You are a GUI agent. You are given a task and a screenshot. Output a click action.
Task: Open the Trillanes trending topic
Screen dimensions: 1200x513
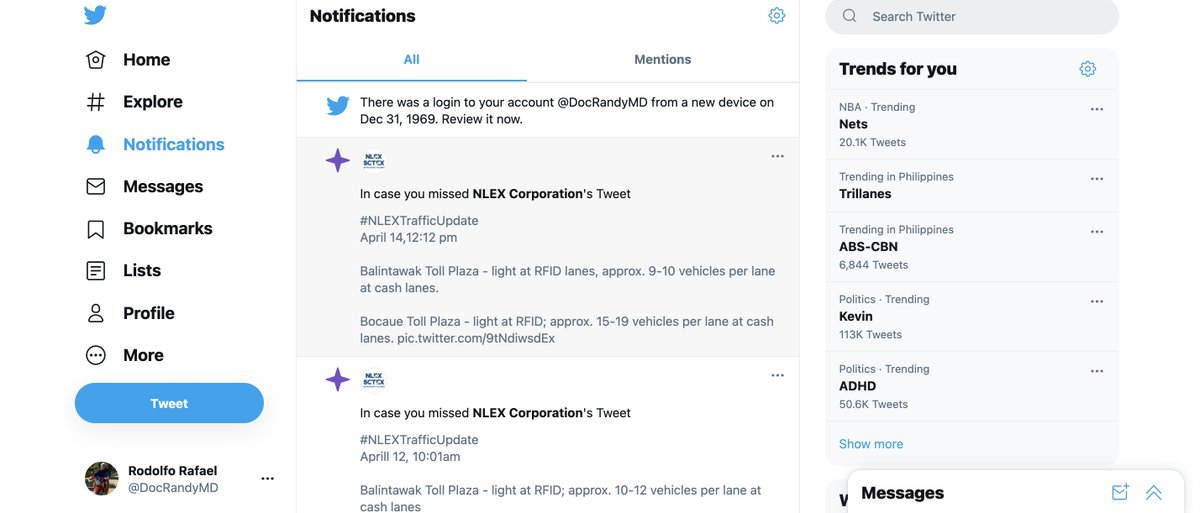click(x=865, y=194)
